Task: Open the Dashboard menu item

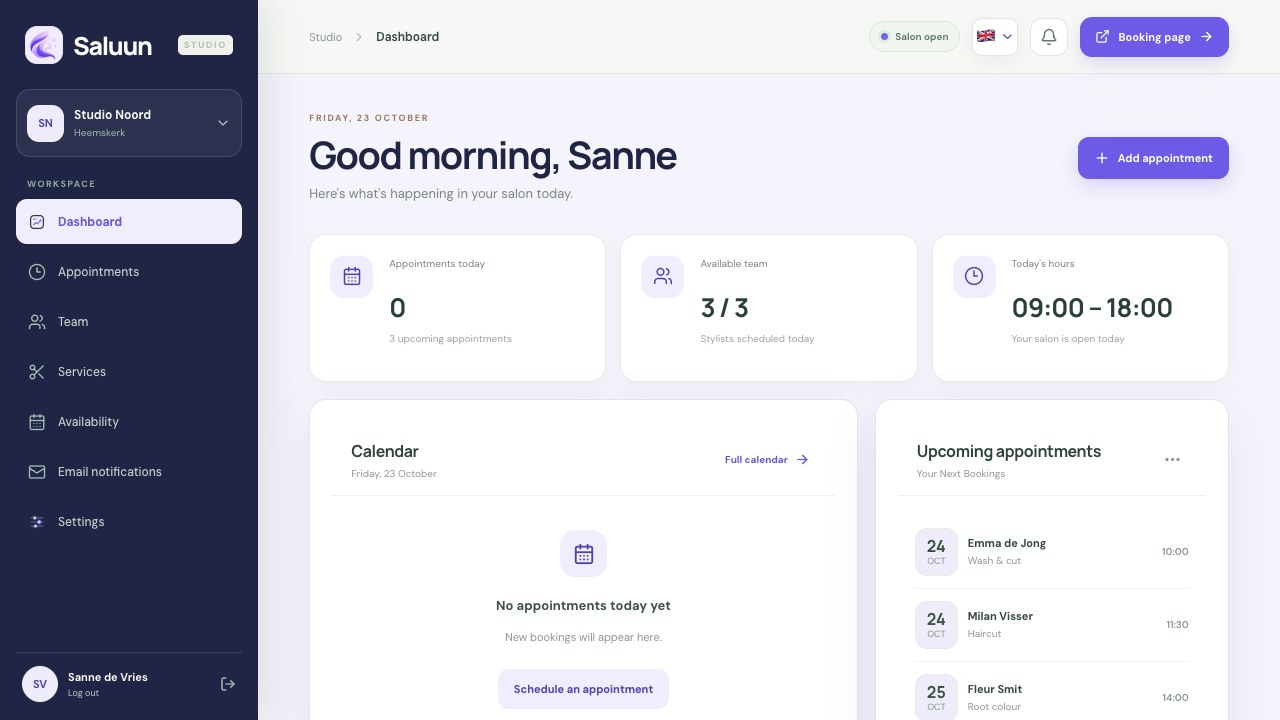Action: point(129,222)
